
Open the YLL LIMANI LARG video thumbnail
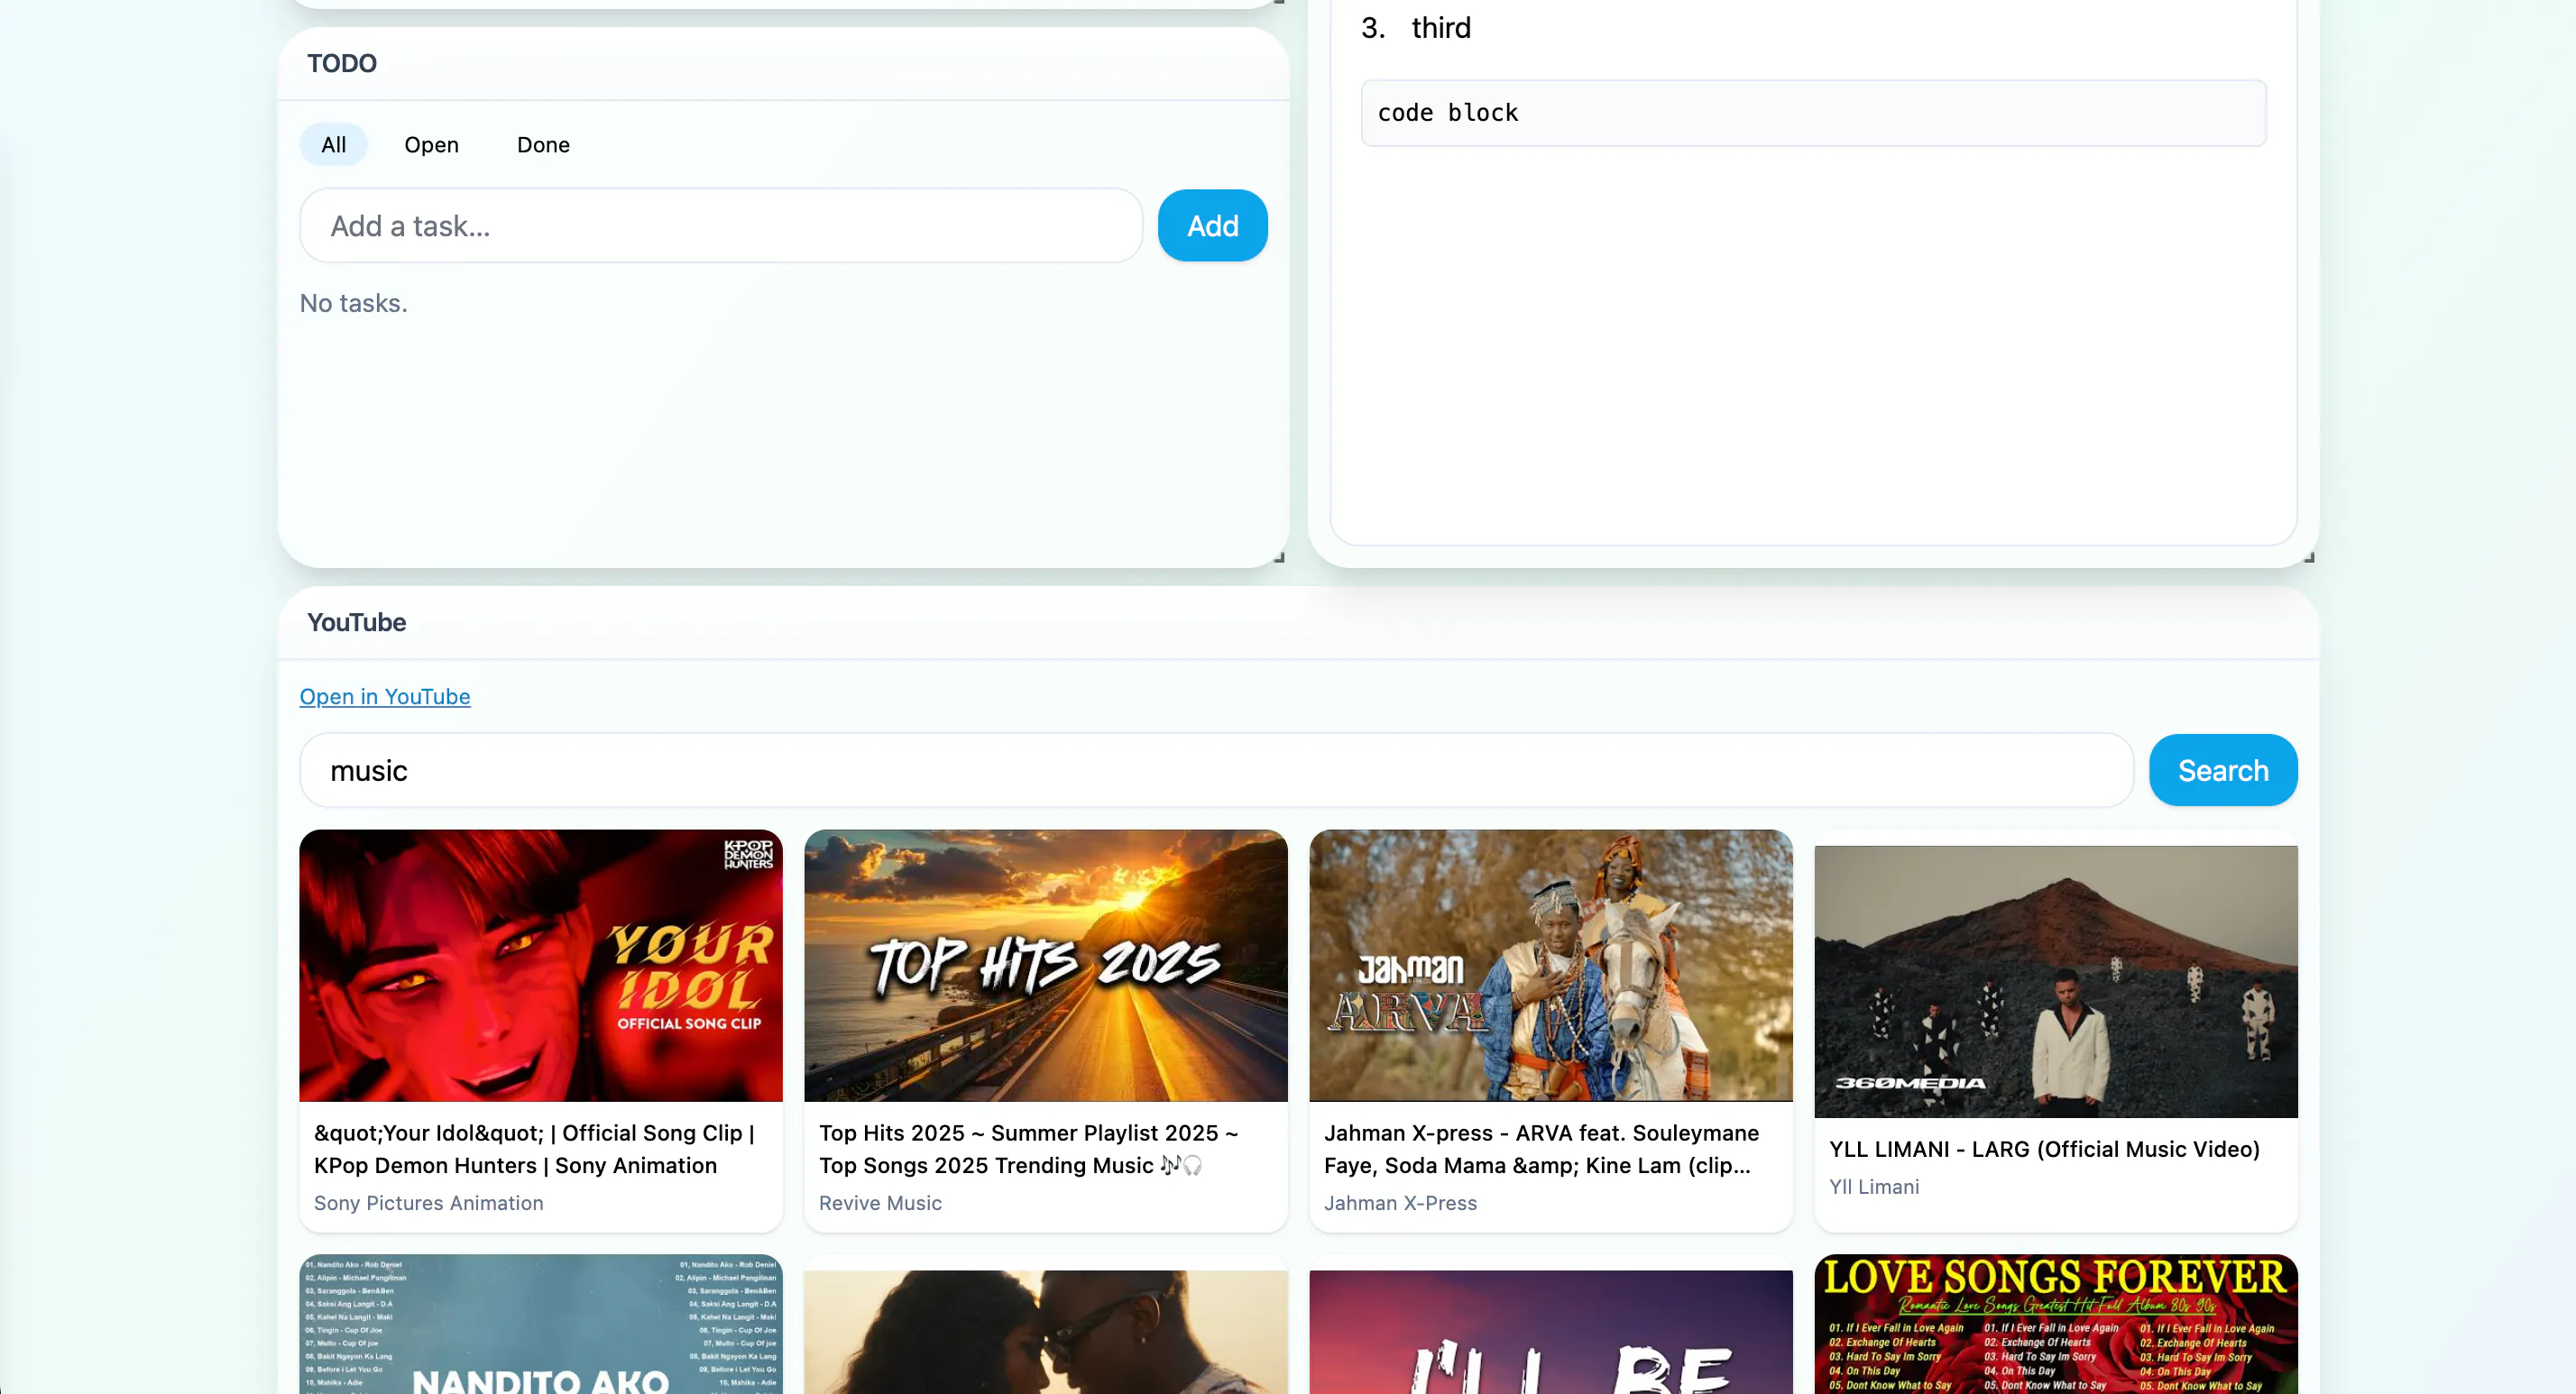[2056, 981]
